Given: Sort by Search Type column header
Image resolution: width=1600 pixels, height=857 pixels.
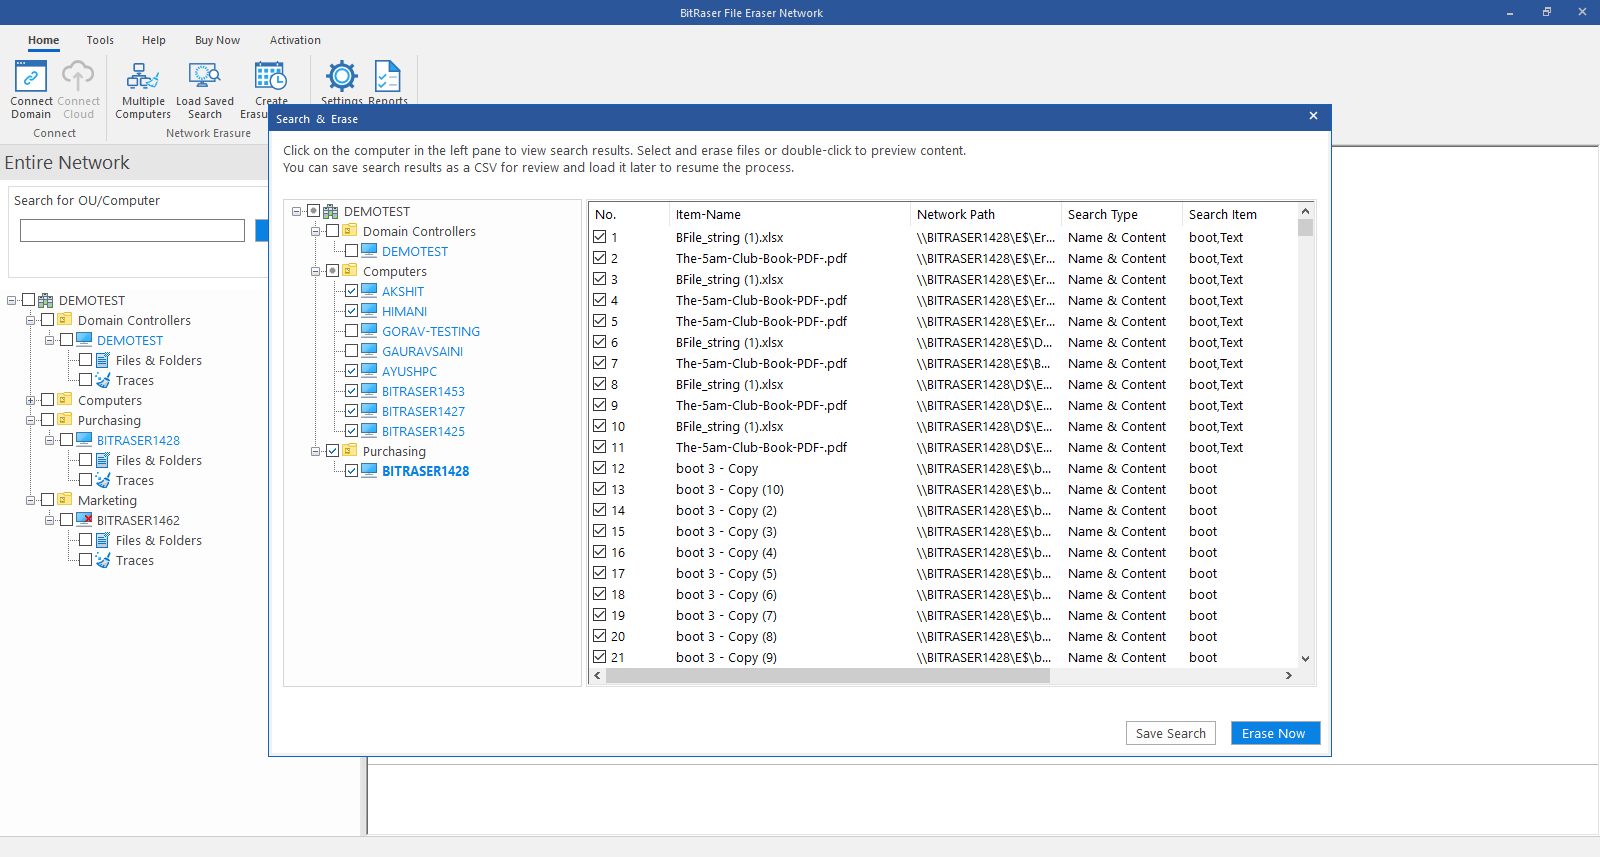Looking at the screenshot, I should pos(1121,214).
